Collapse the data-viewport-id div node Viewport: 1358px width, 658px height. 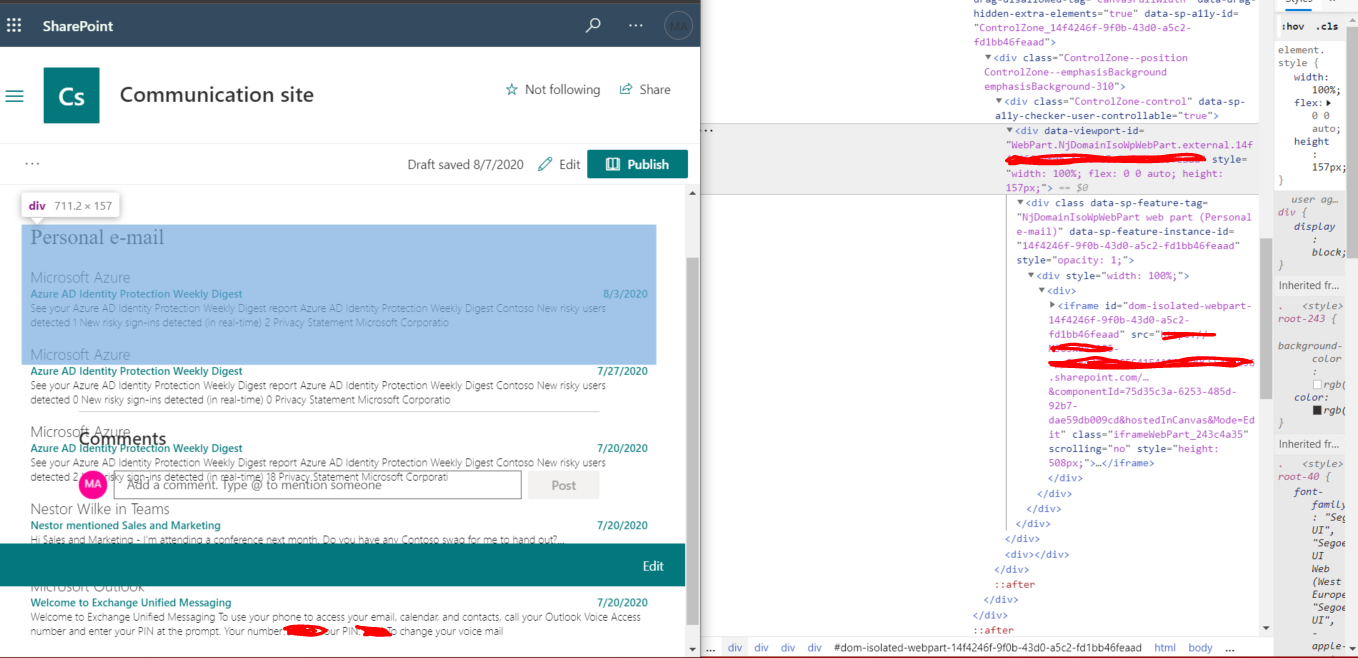point(1009,130)
